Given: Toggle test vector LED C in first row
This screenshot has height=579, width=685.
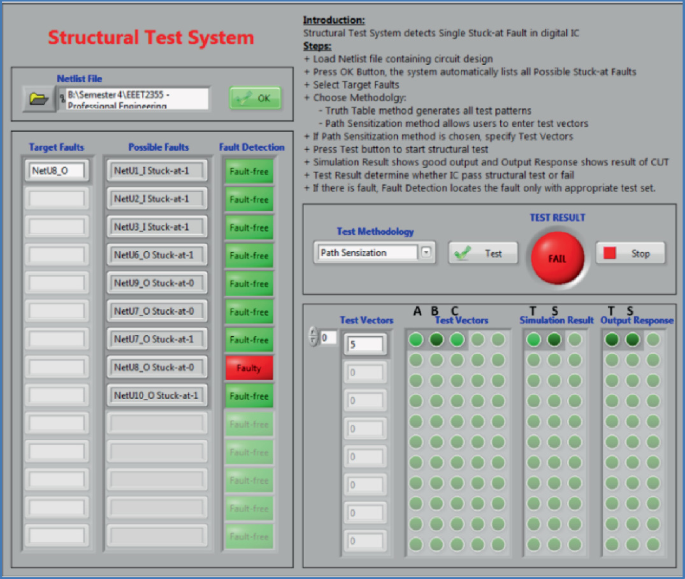Looking at the screenshot, I should click(x=456, y=340).
